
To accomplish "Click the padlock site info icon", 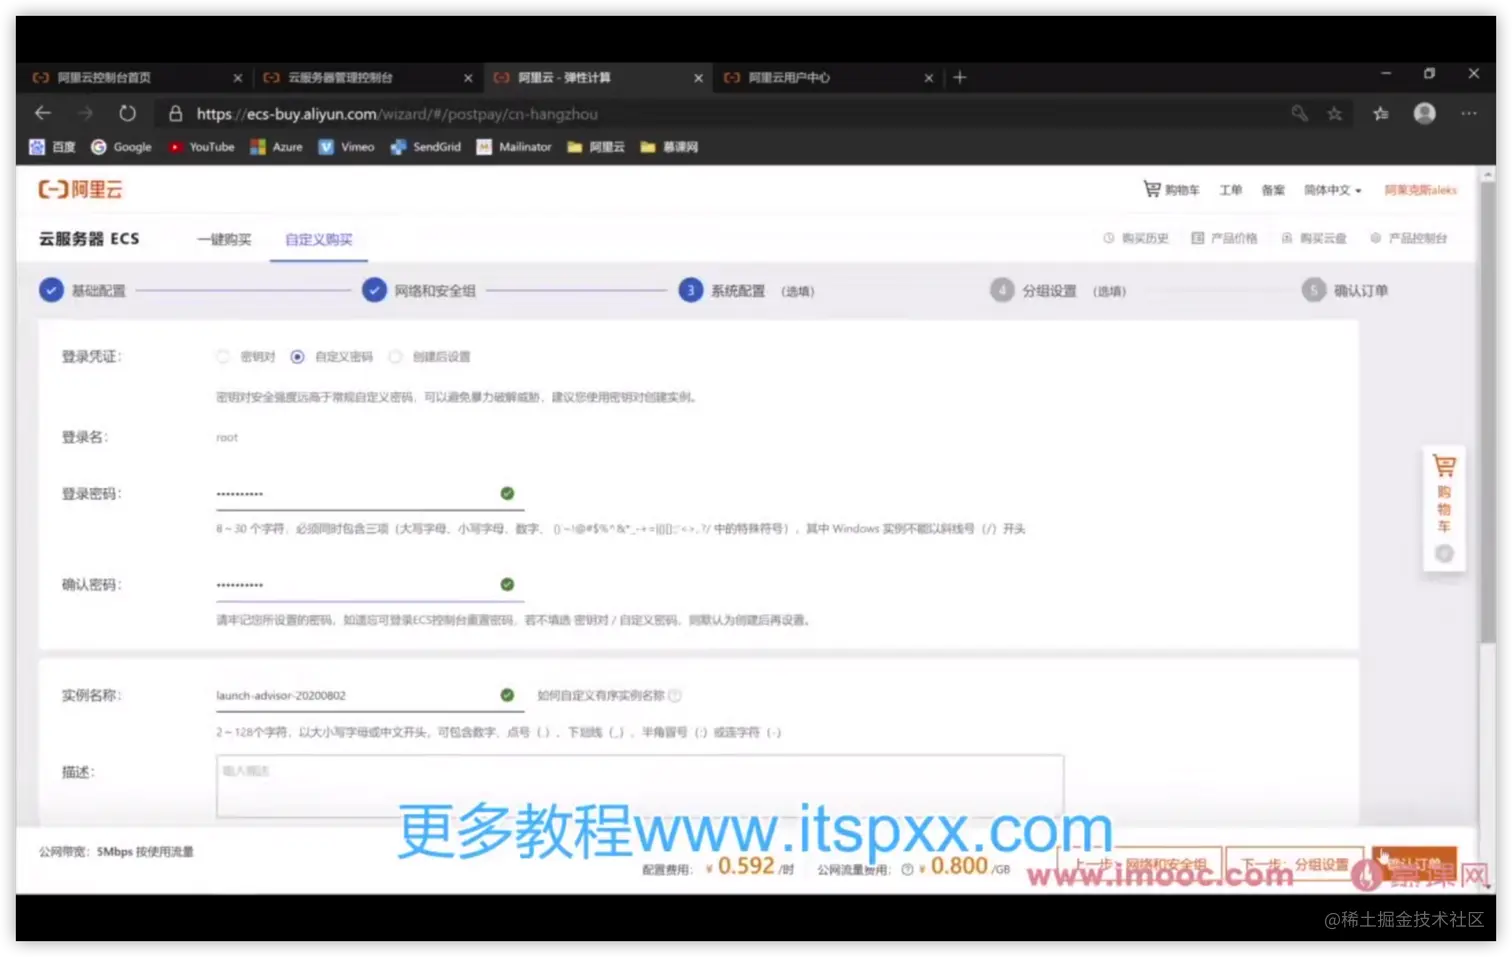I will (175, 114).
